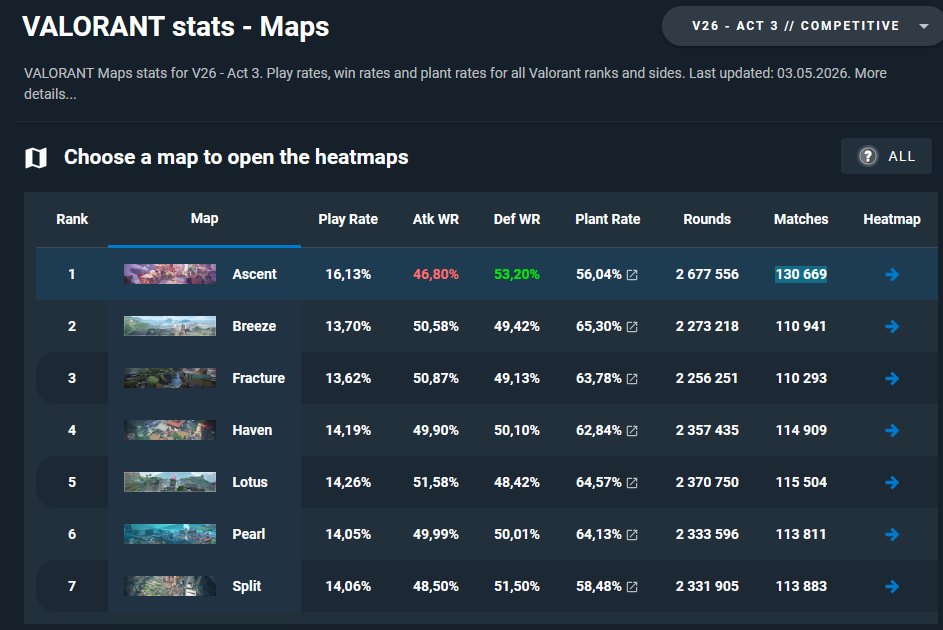Click the Split map name

tap(247, 586)
